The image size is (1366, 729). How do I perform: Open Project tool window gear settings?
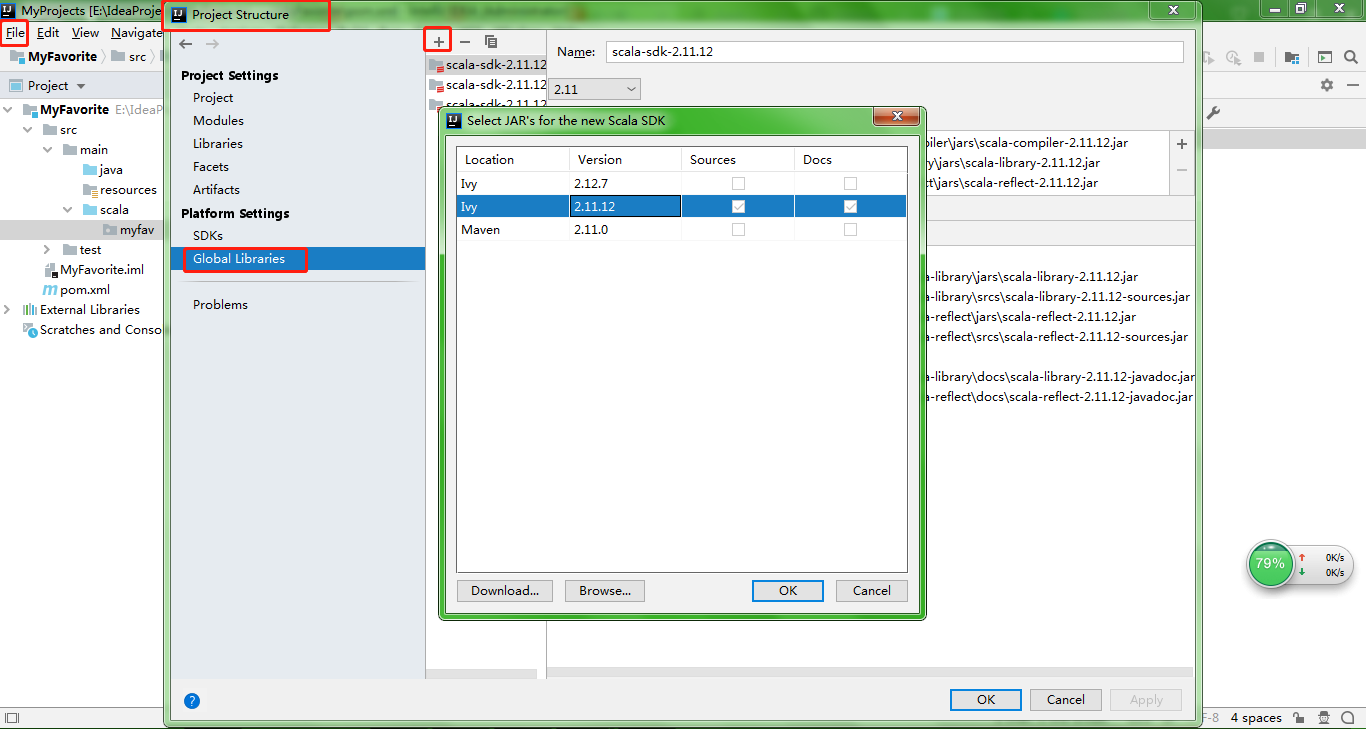[1327, 86]
